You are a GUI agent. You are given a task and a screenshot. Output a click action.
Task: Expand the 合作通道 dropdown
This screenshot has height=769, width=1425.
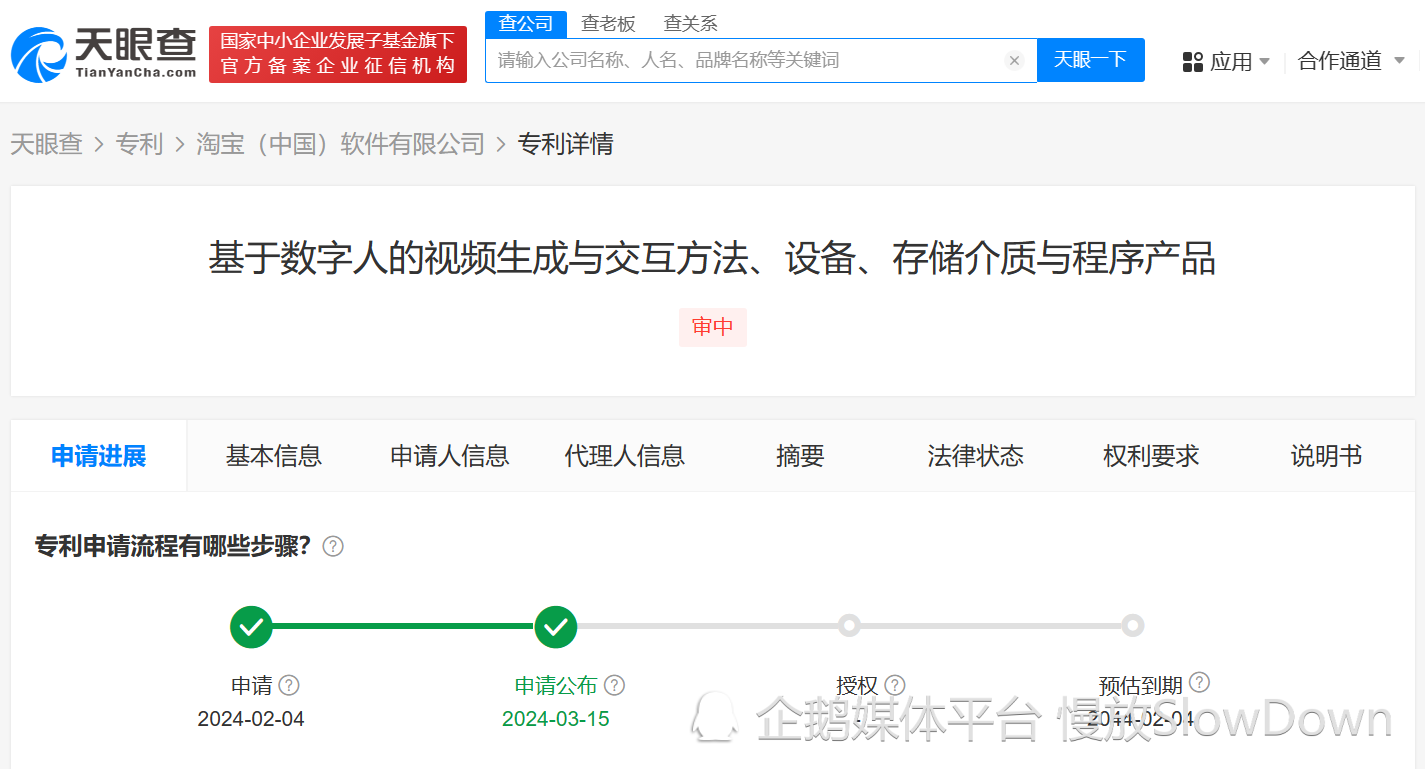click(x=1351, y=61)
